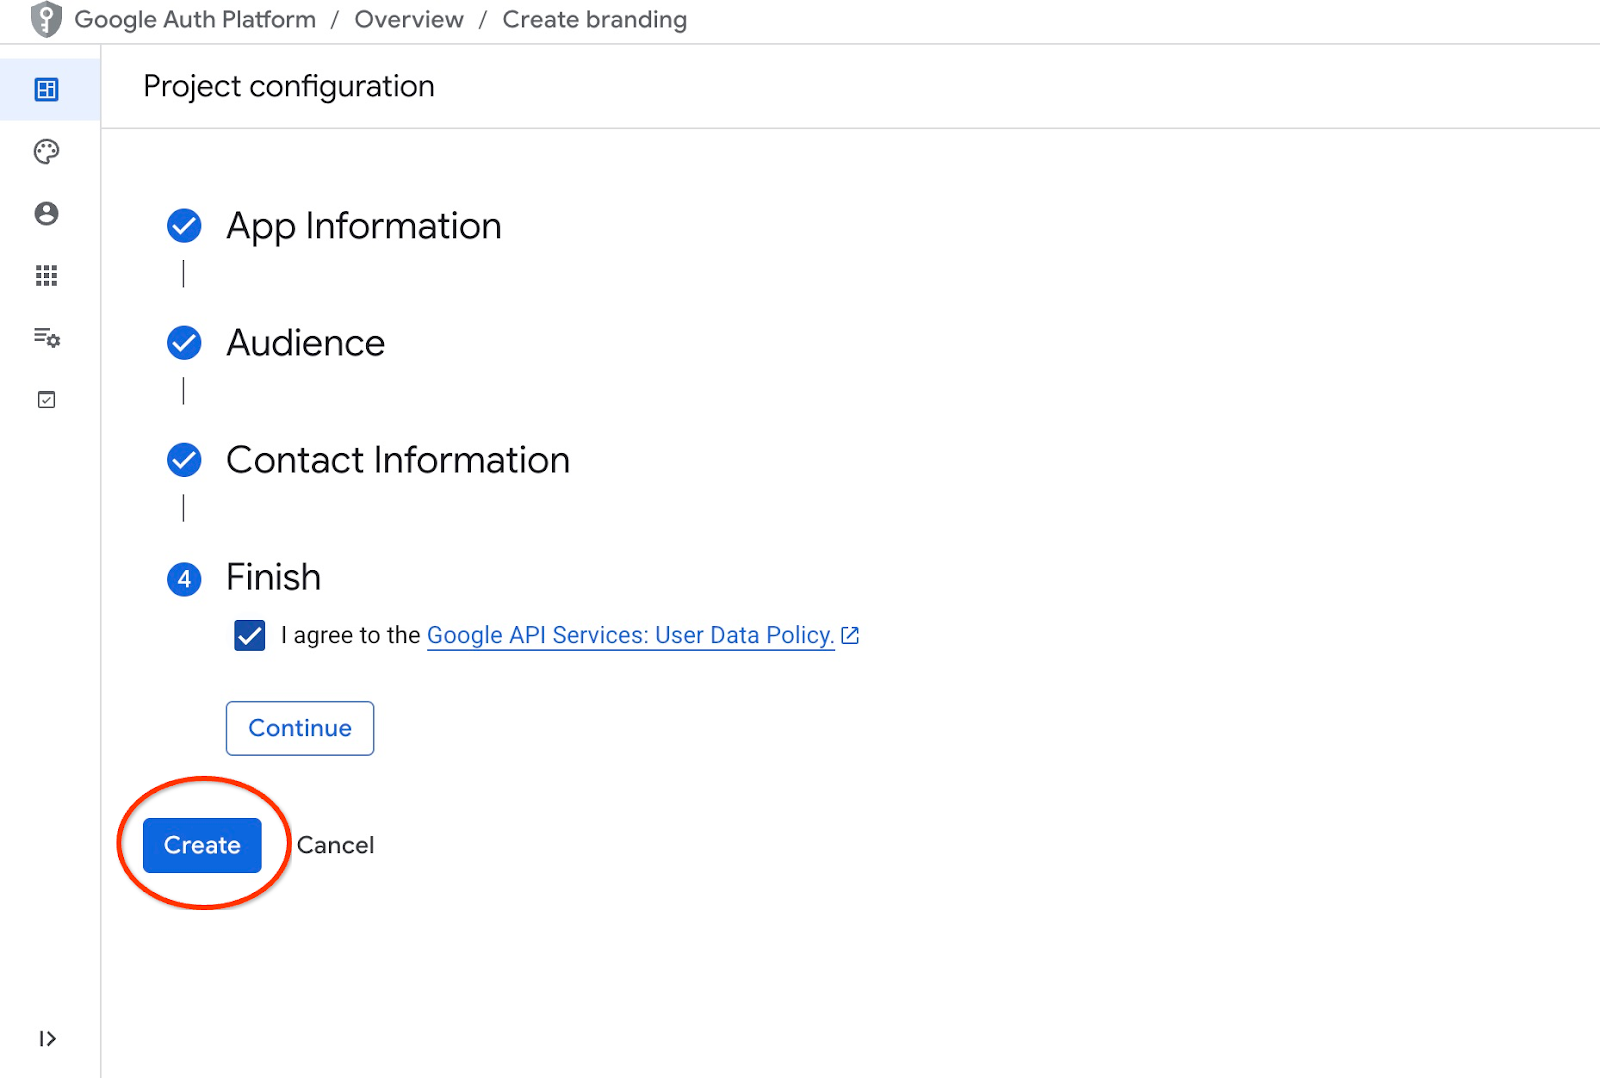Open Data Access list-settings icon
This screenshot has width=1600, height=1078.
[47, 338]
